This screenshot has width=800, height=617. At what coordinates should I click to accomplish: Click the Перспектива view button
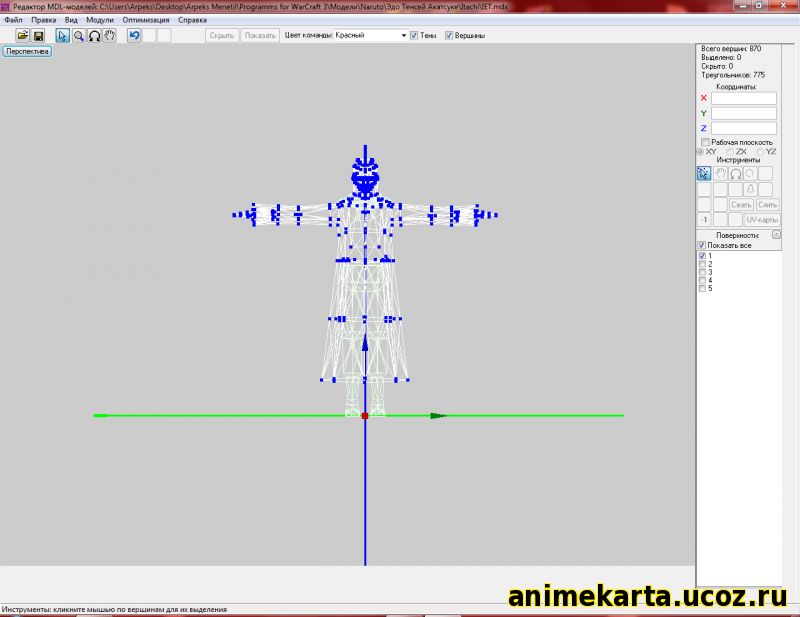coord(27,51)
